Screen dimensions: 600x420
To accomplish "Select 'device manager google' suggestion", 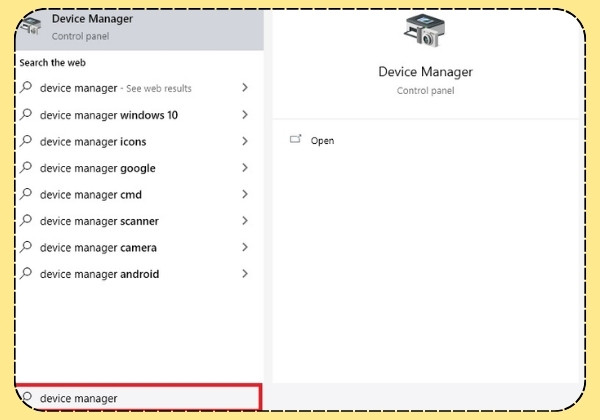I will coord(140,168).
